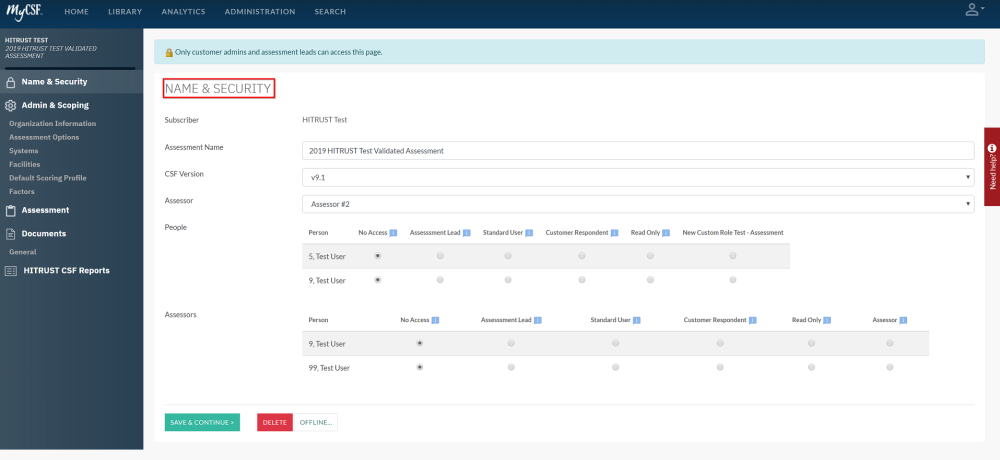The width and height of the screenshot is (1000, 460).
Task: Set 5, Test User to Standard User
Action: (x=508, y=256)
